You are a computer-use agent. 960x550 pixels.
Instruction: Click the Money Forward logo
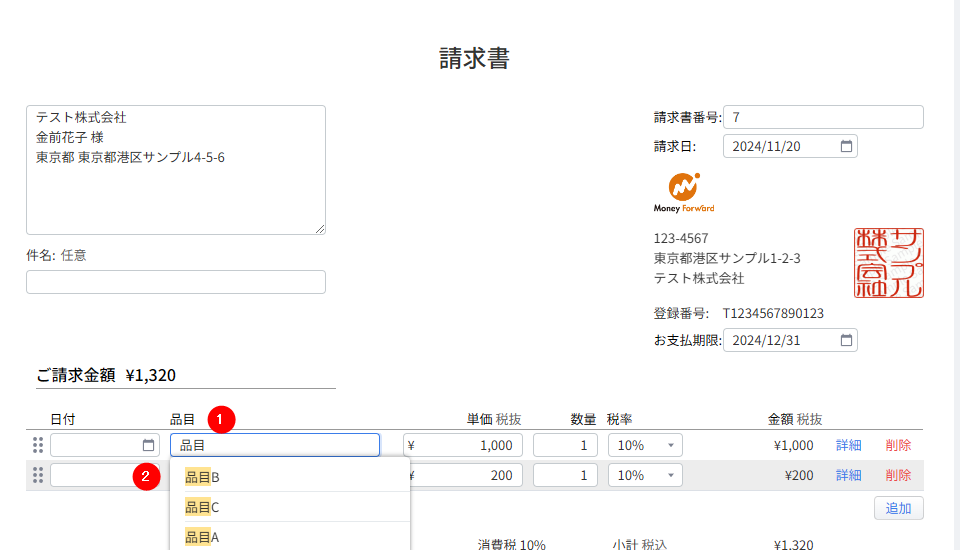[x=684, y=193]
